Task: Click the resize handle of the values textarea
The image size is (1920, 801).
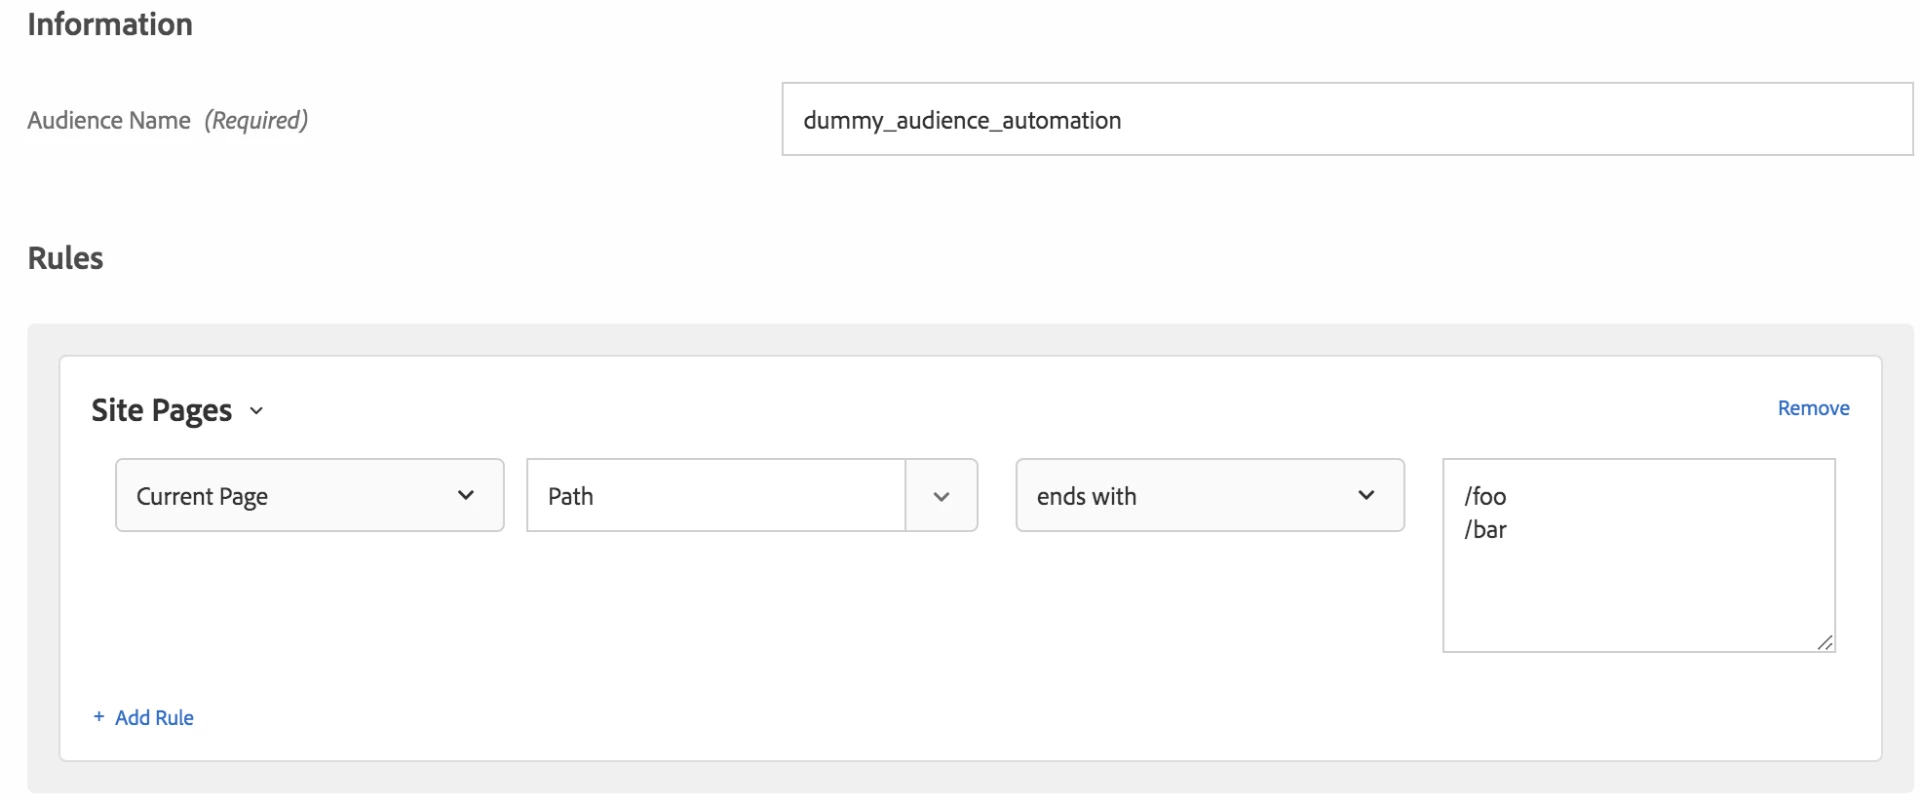Action: coord(1825,643)
